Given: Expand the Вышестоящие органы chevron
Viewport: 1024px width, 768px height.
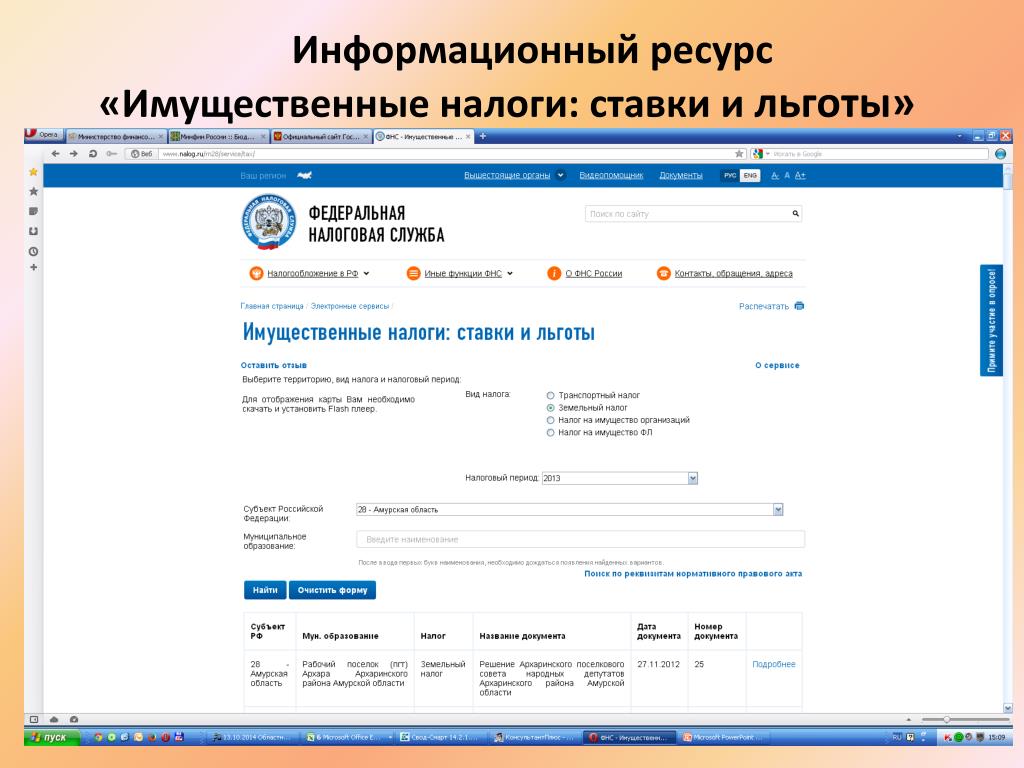Looking at the screenshot, I should click(560, 175).
